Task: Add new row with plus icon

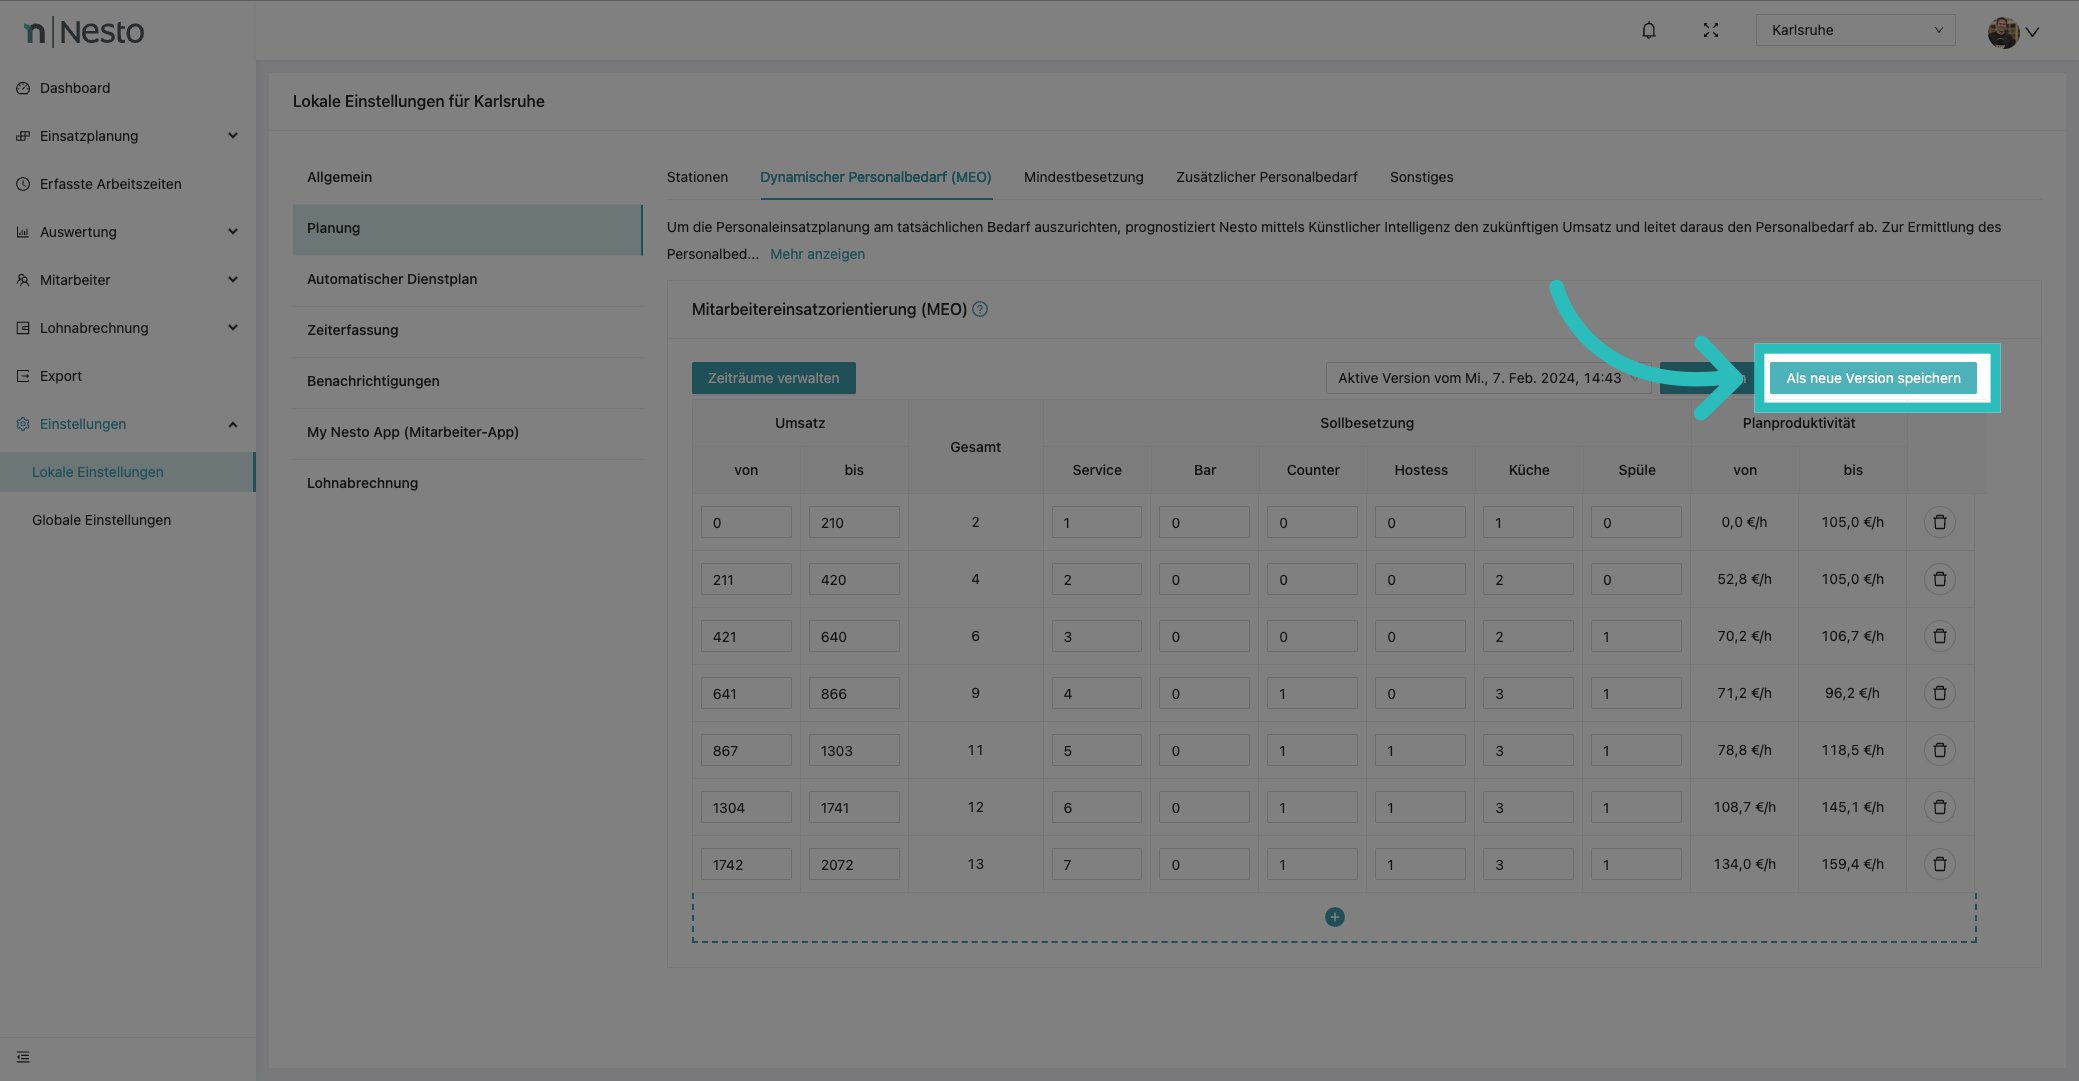Action: (1334, 917)
